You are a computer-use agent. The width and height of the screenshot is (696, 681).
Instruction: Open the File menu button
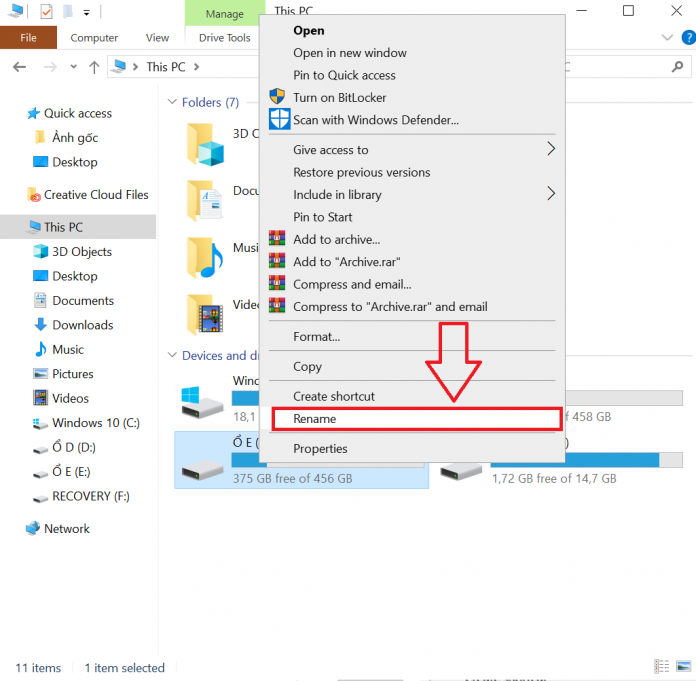[28, 38]
